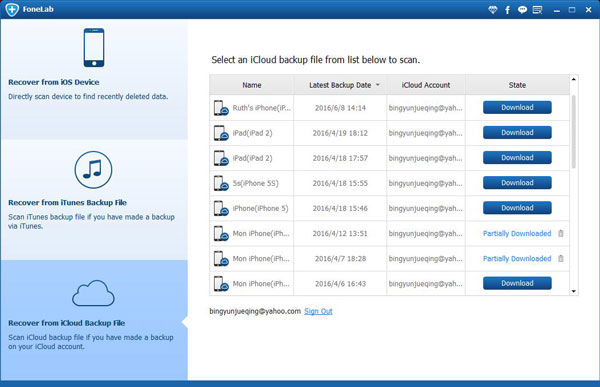This screenshot has height=387, width=600.
Task: Download Ruth's iPhone backup
Action: coord(517,108)
